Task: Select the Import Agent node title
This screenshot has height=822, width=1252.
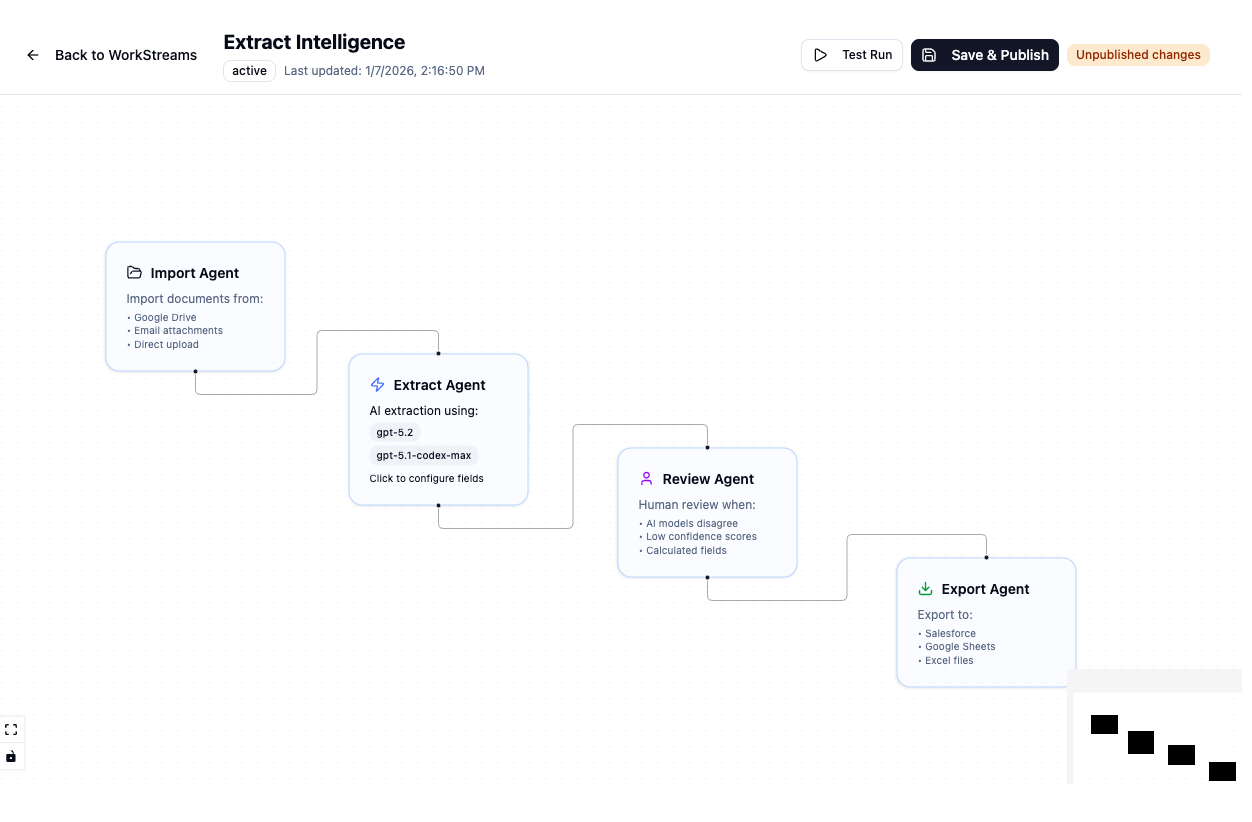Action: pyautogui.click(x=195, y=273)
